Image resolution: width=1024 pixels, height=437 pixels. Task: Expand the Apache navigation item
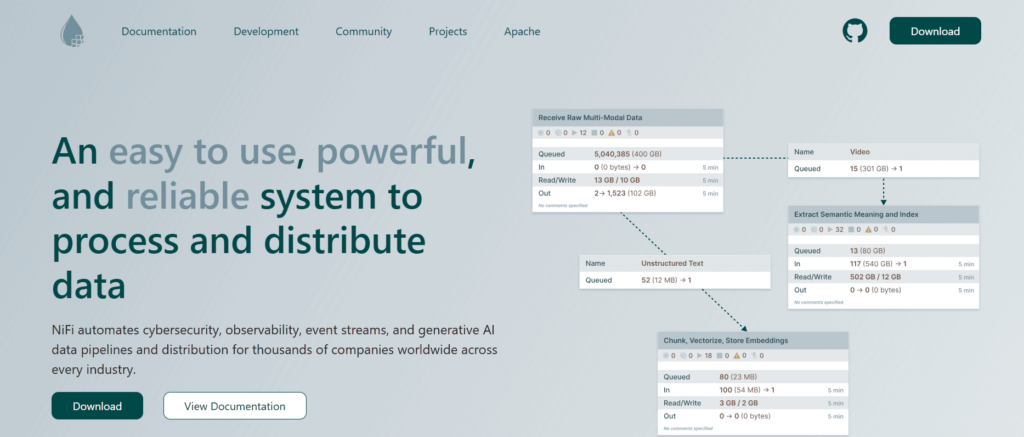[x=522, y=31]
